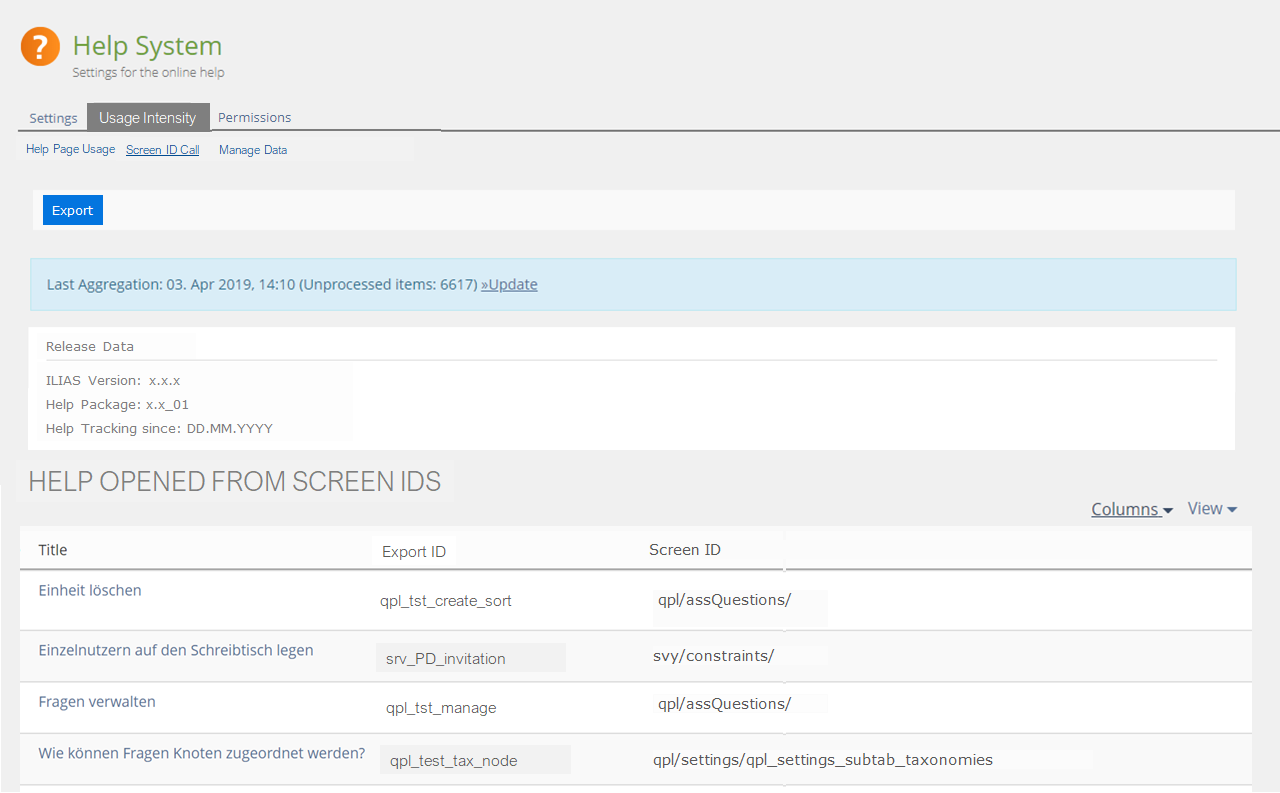Select the Help Page Usage subtab
This screenshot has height=793, width=1280.
pos(70,150)
